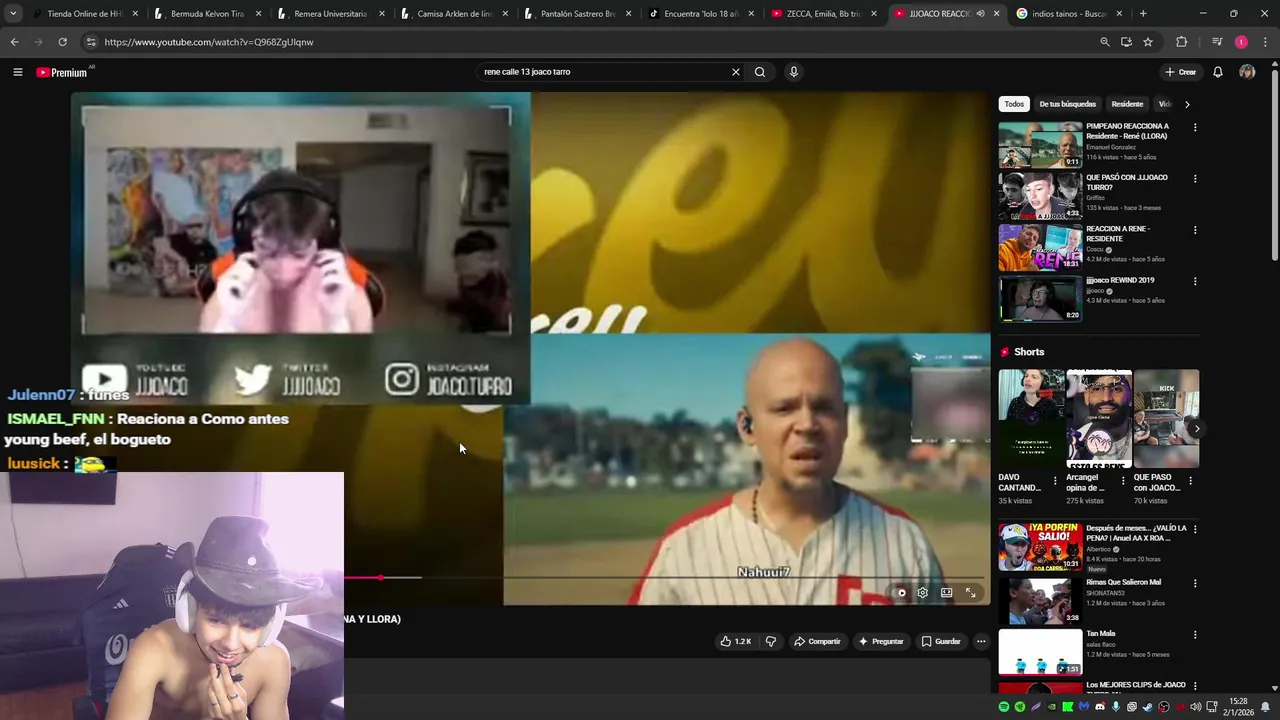This screenshot has width=1280, height=720.
Task: Open PIMPEANO REACCIONA A Residente thumbnail
Action: click(x=1040, y=145)
